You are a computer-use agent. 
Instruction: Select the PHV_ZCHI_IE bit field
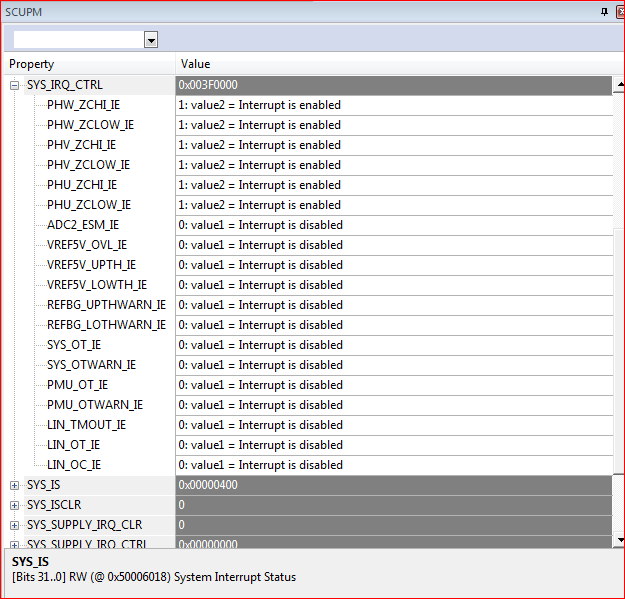point(81,145)
